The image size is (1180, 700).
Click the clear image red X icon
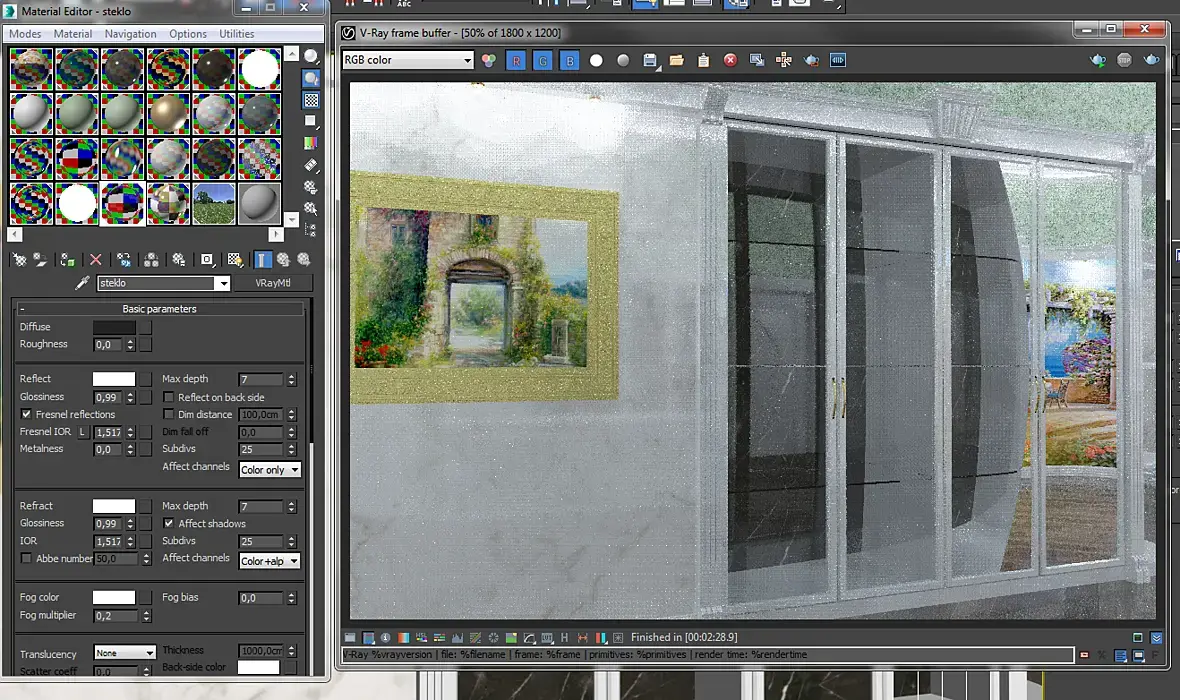[730, 61]
